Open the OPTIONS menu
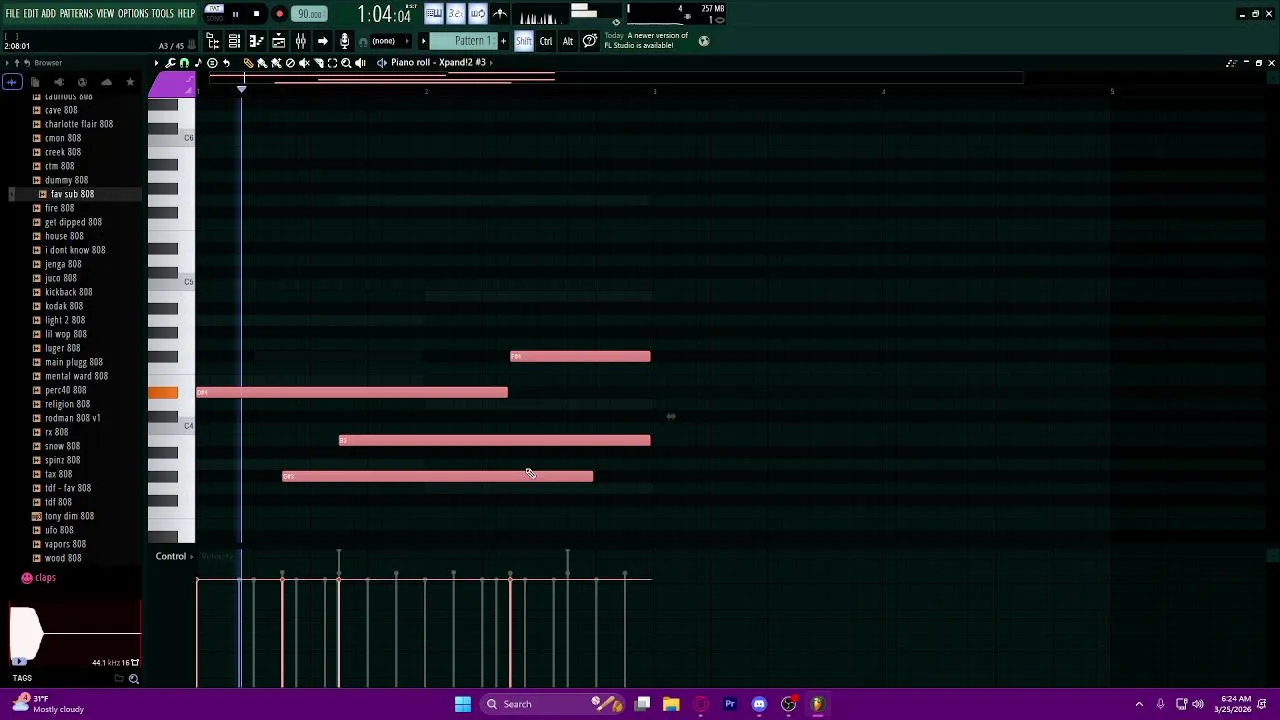 (133, 14)
